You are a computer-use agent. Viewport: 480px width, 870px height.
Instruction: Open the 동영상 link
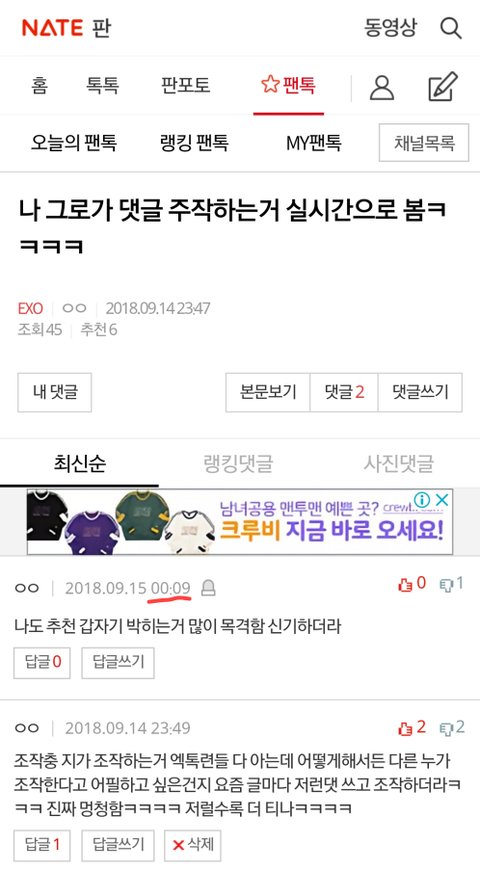coord(390,28)
